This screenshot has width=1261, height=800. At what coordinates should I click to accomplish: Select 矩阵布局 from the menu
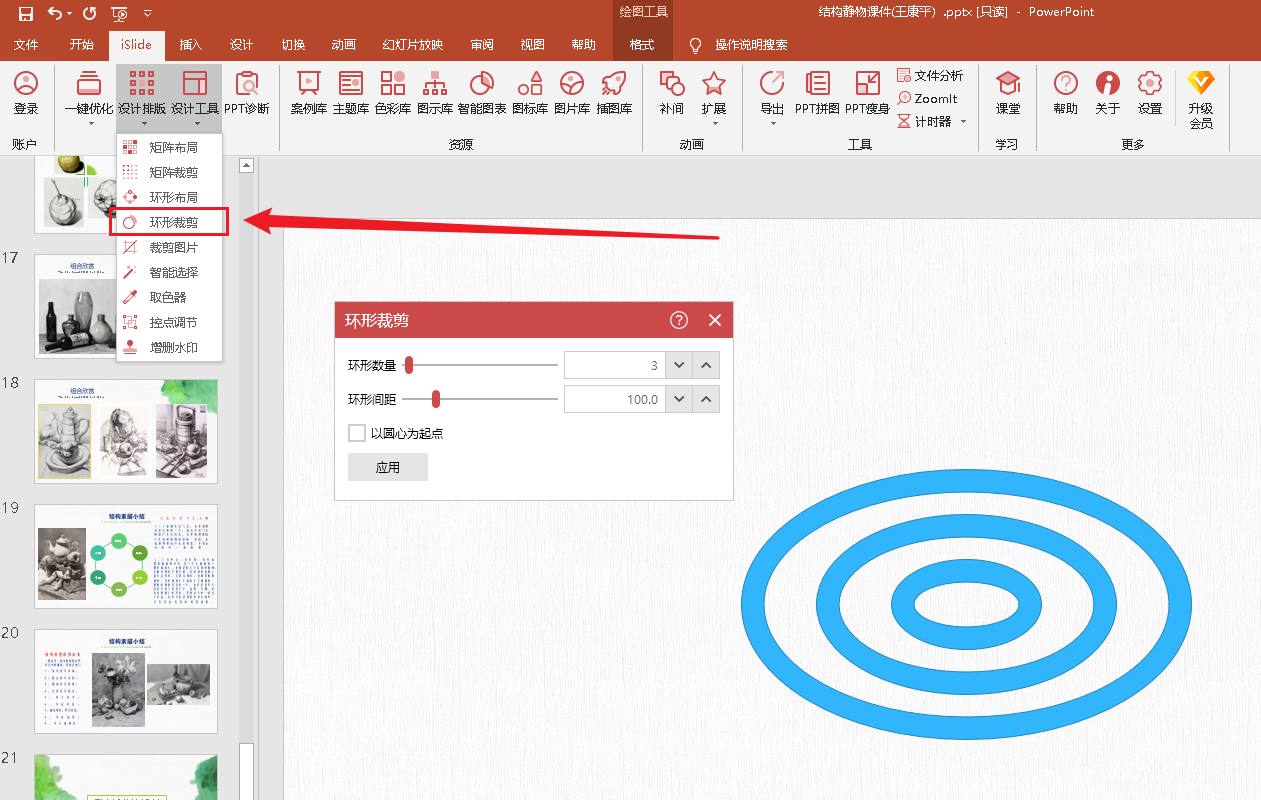click(169, 147)
